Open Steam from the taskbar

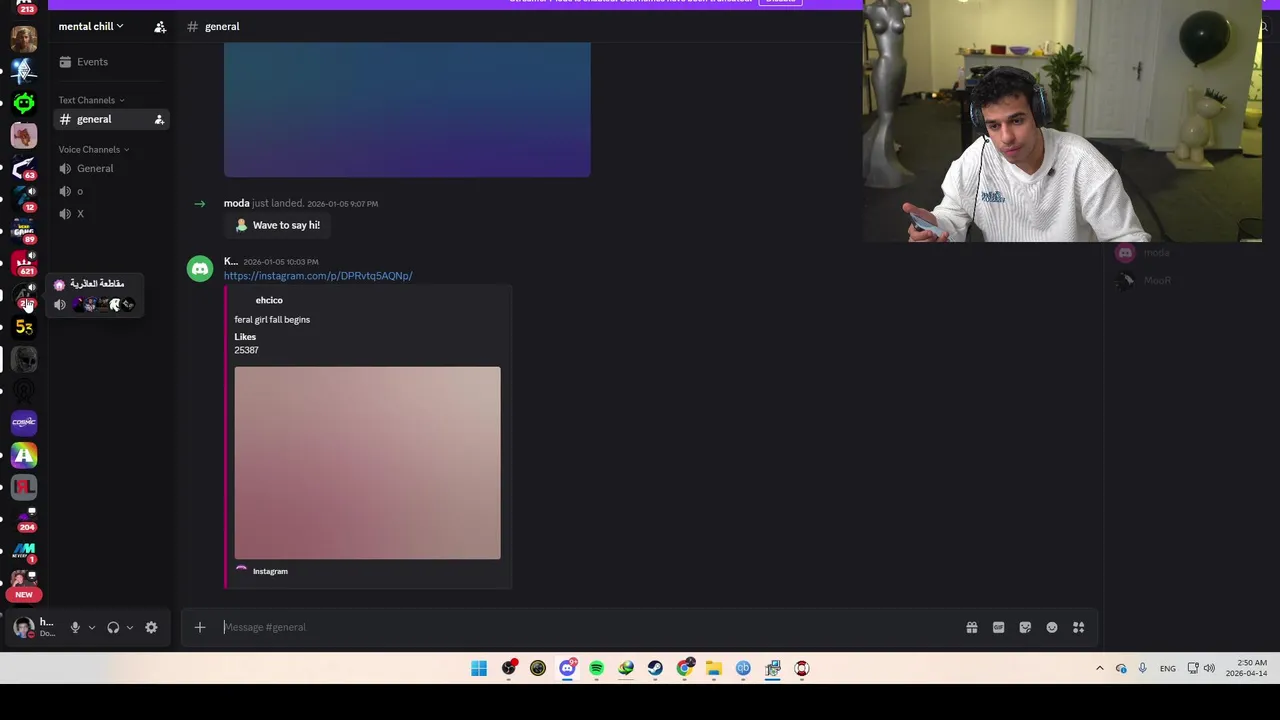(655, 668)
